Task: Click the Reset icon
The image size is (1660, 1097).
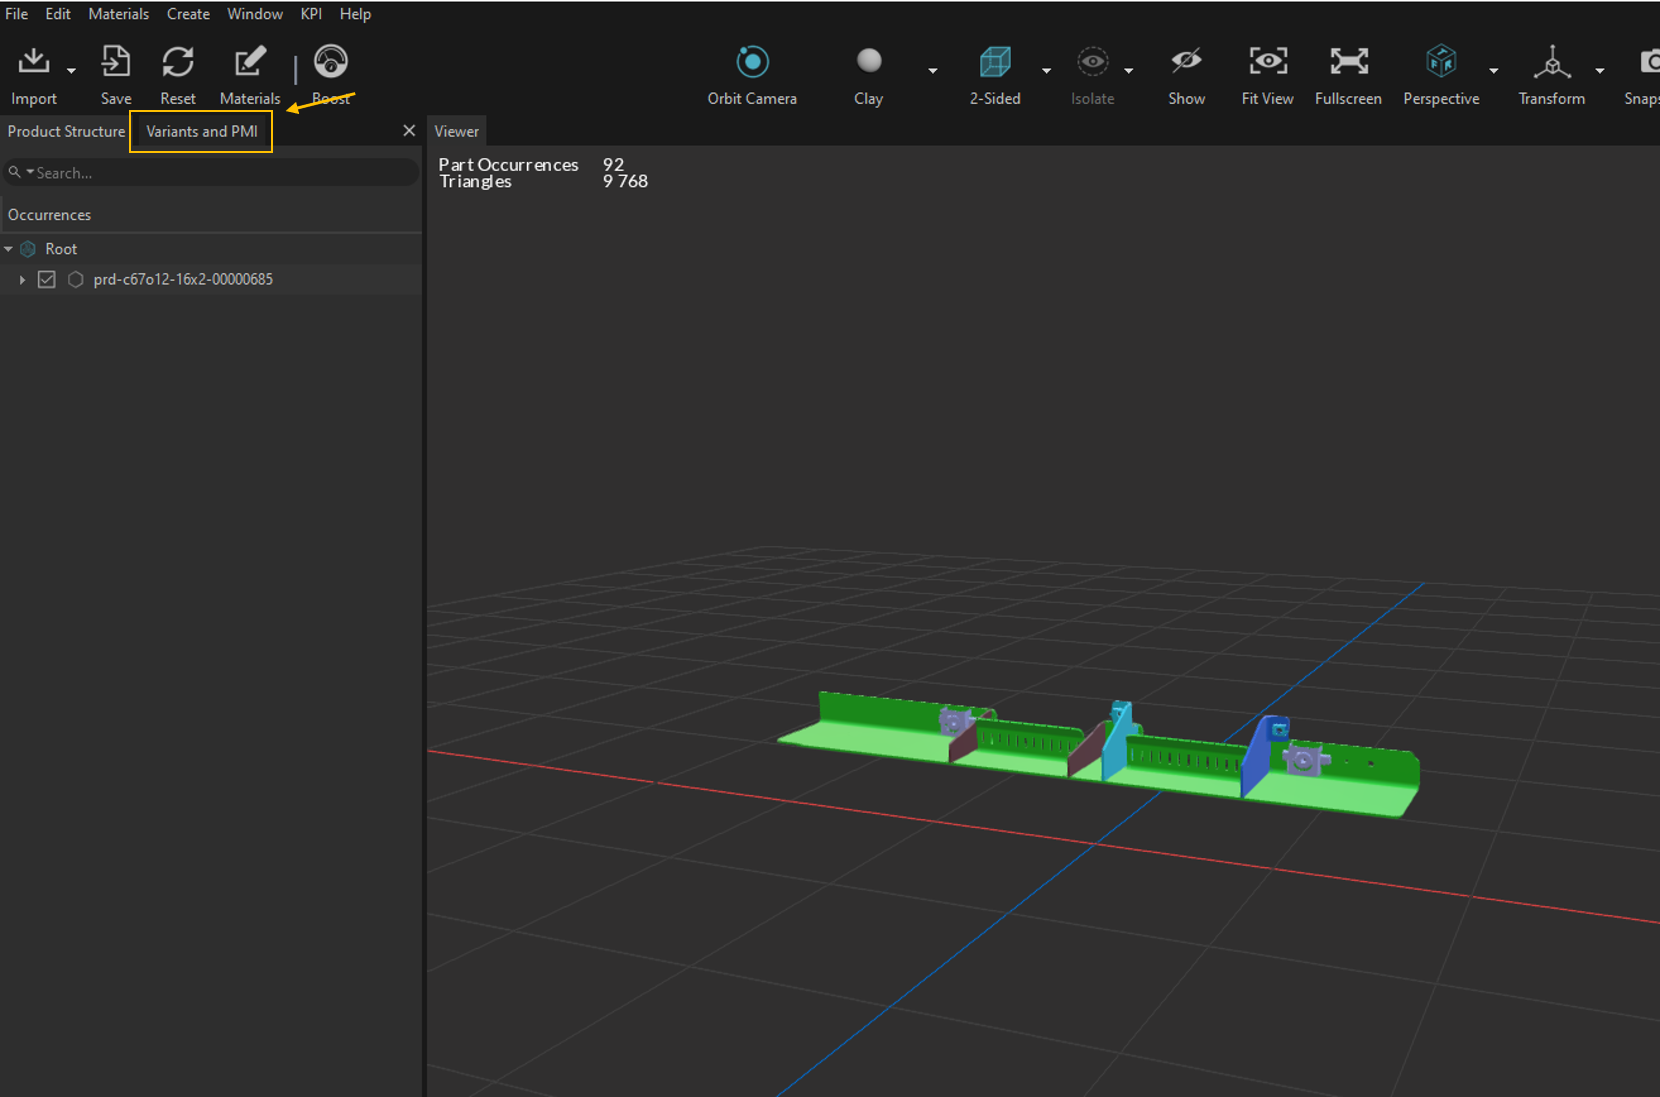Action: click(178, 62)
